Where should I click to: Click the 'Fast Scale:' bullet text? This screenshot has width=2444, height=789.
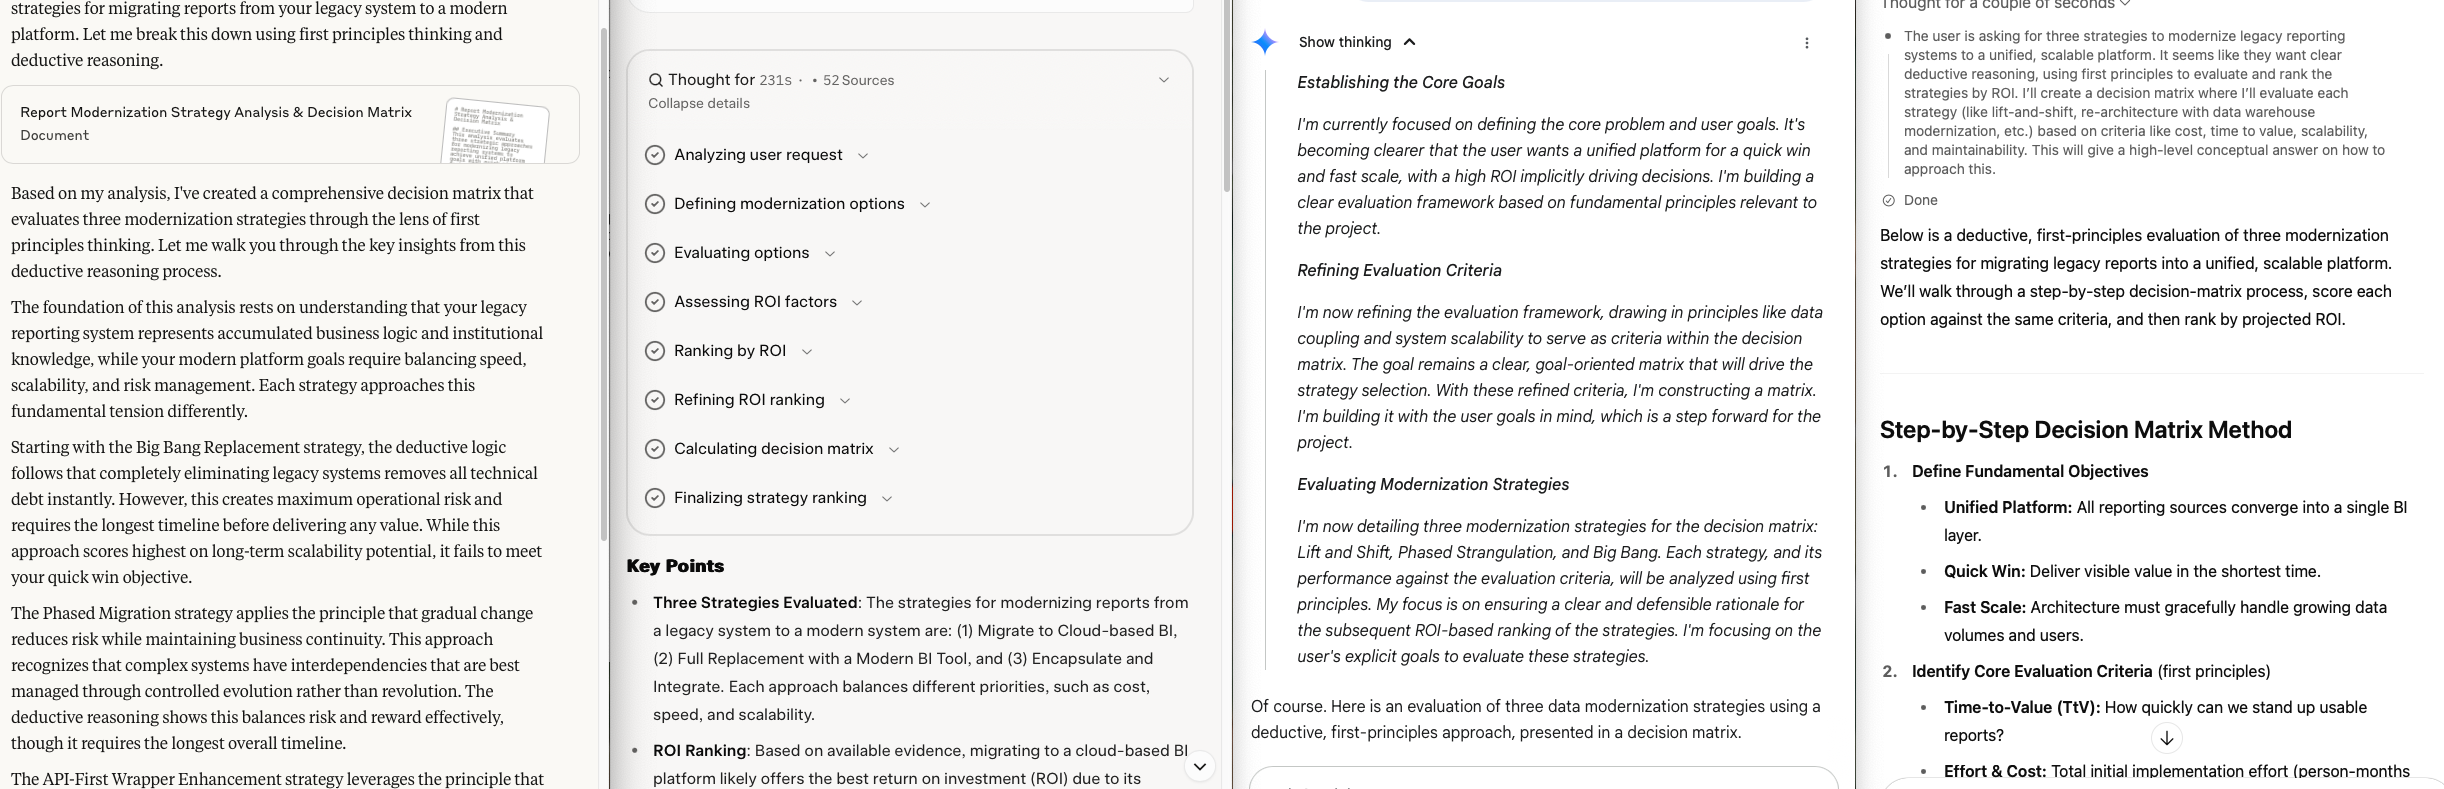point(1985,607)
